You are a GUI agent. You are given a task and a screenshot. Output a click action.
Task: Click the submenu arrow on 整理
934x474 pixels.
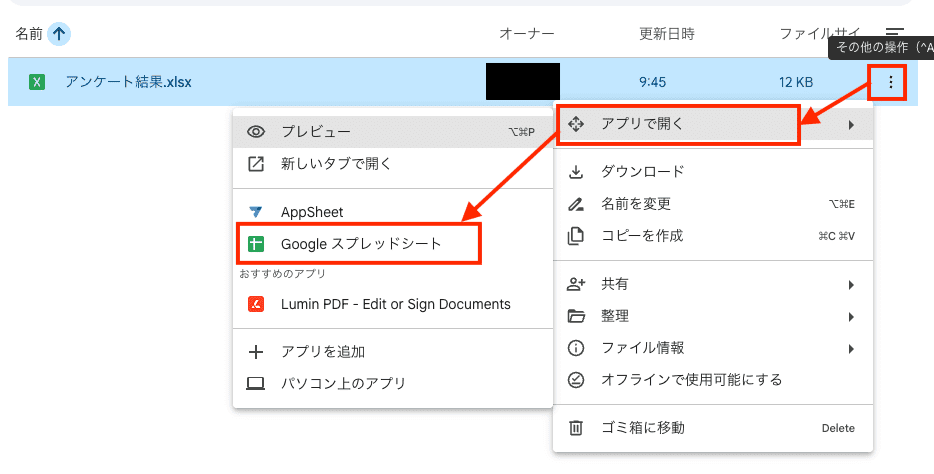click(851, 317)
